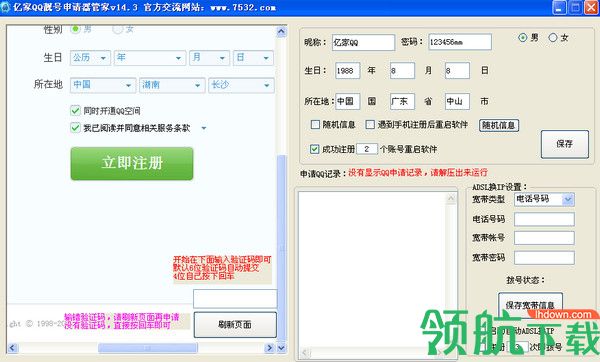Toggle the 成功注册 restart checkbox
The image size is (600, 362).
[x=314, y=149]
